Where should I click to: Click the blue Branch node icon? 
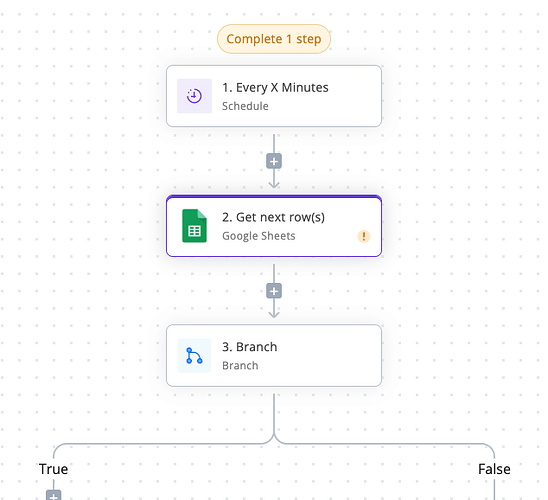pyautogui.click(x=194, y=355)
